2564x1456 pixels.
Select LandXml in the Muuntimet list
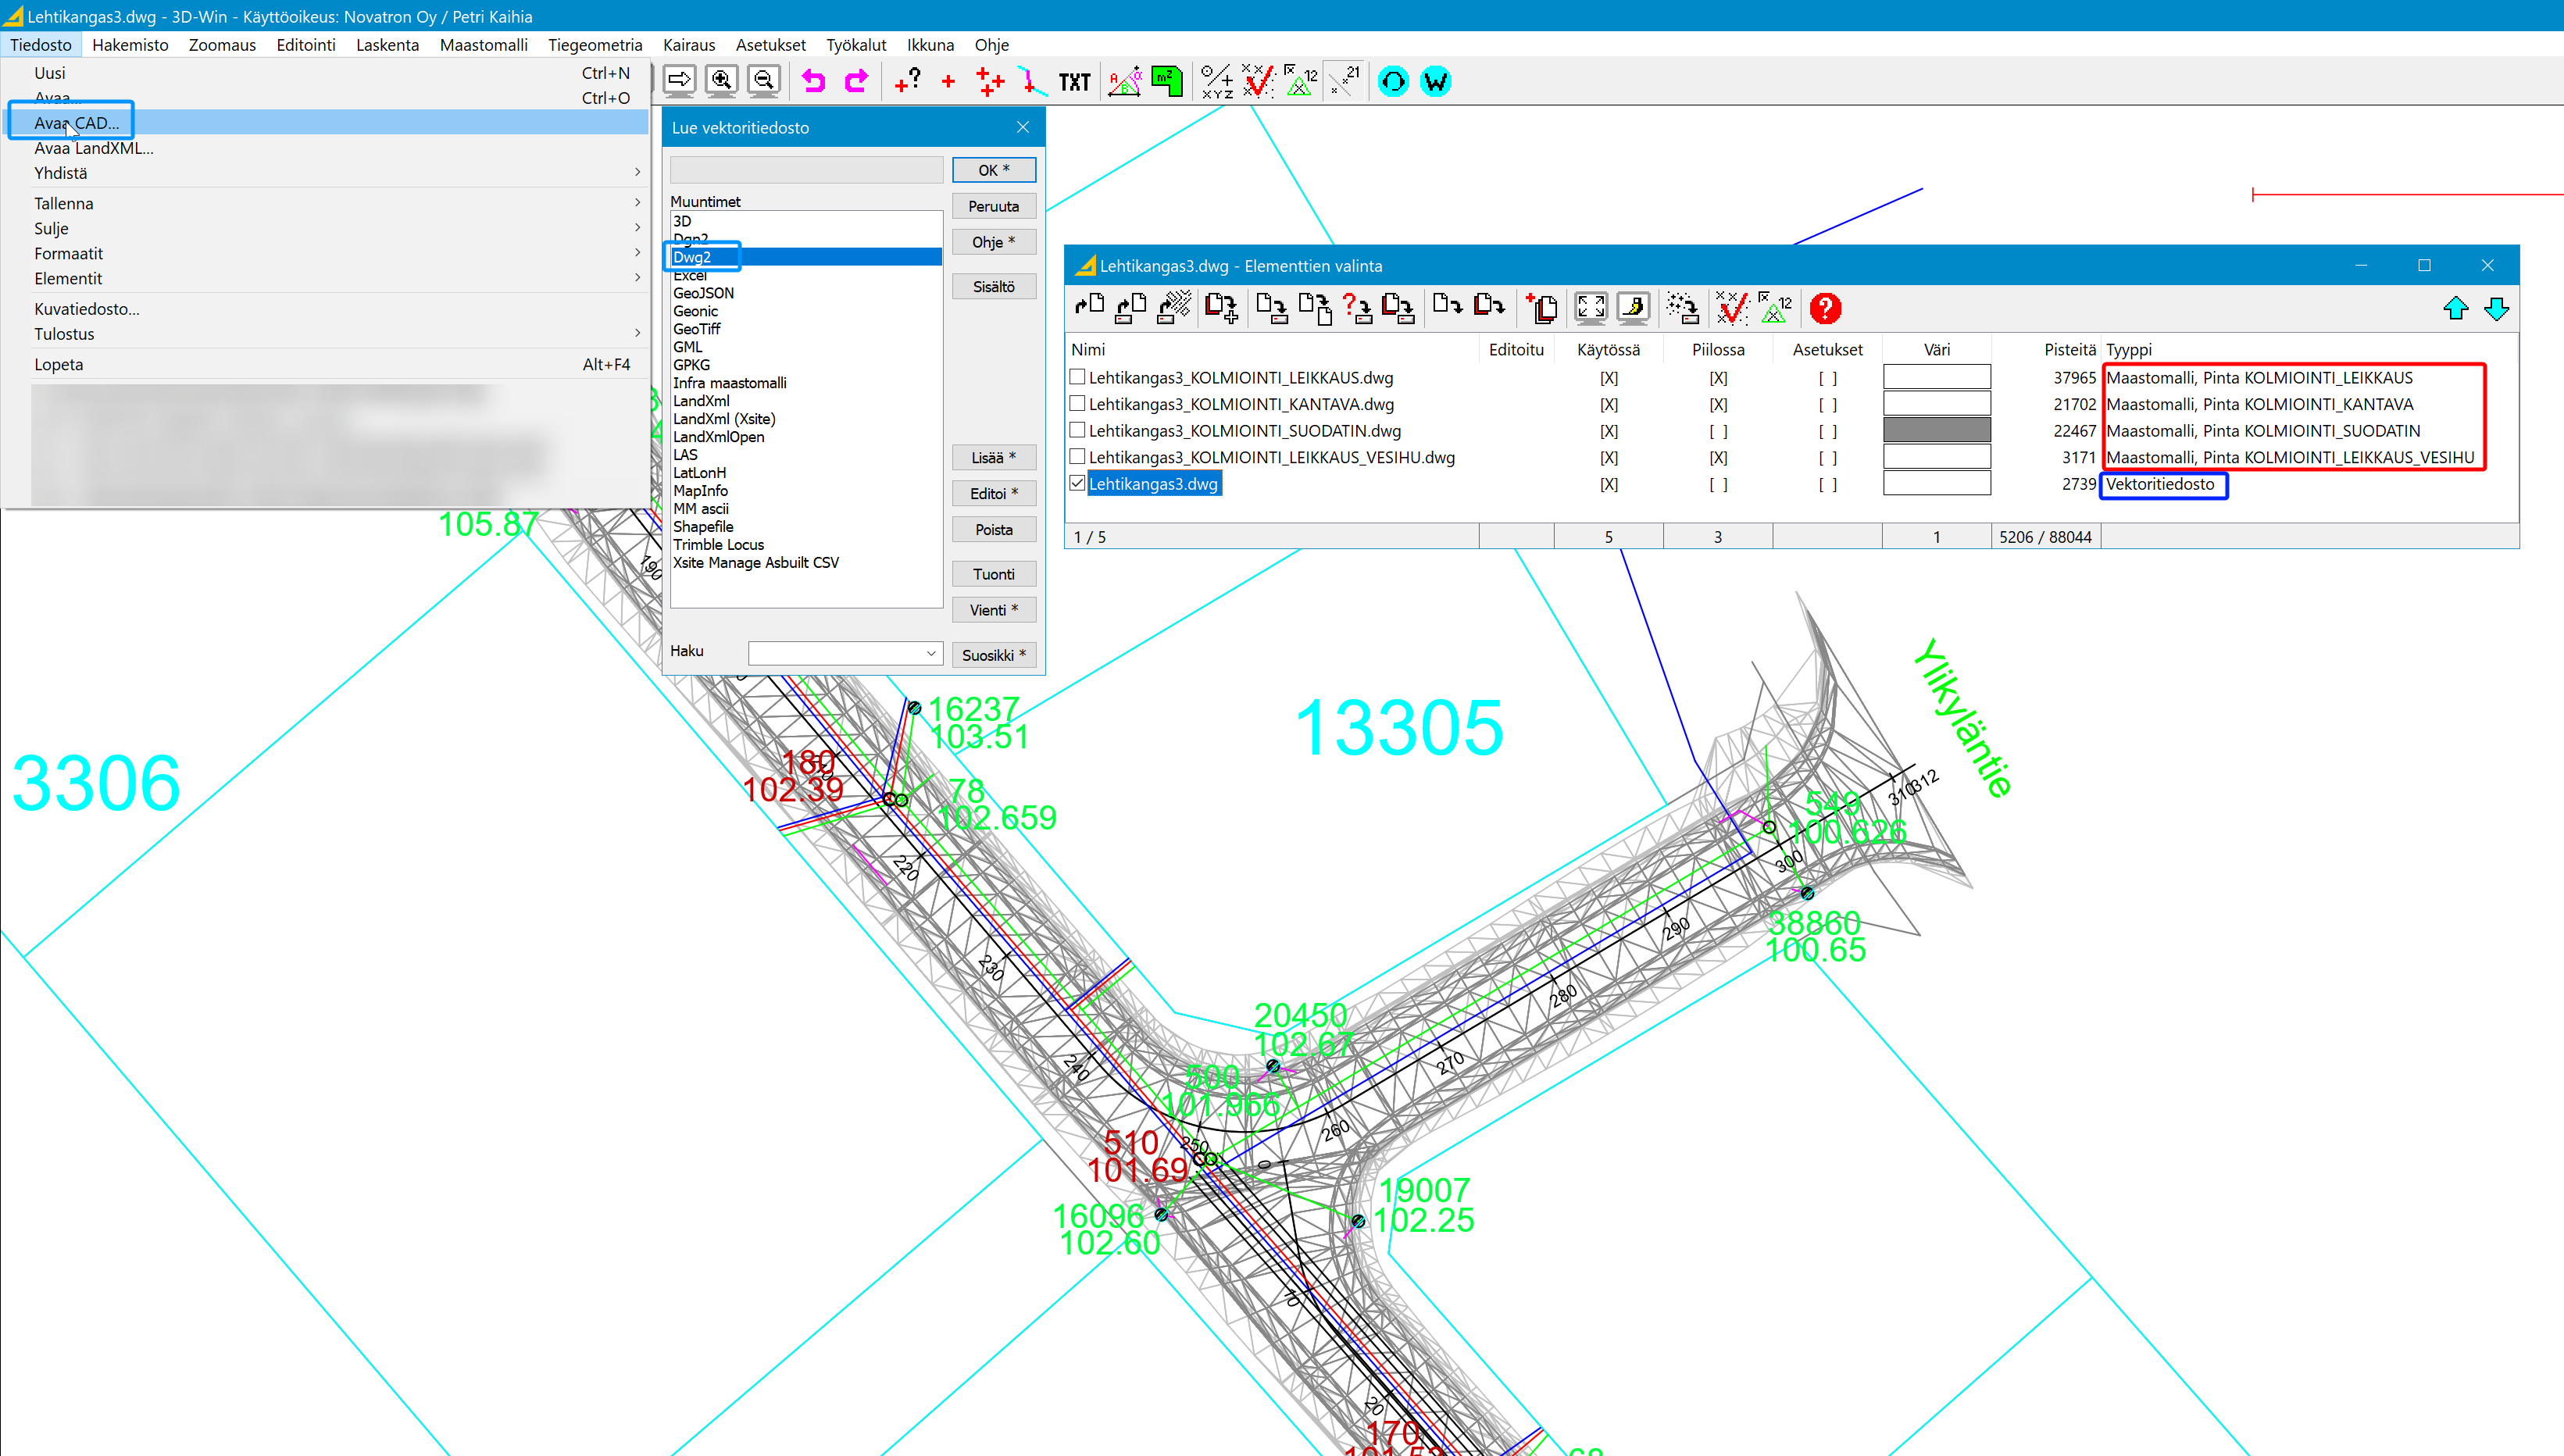click(x=701, y=401)
